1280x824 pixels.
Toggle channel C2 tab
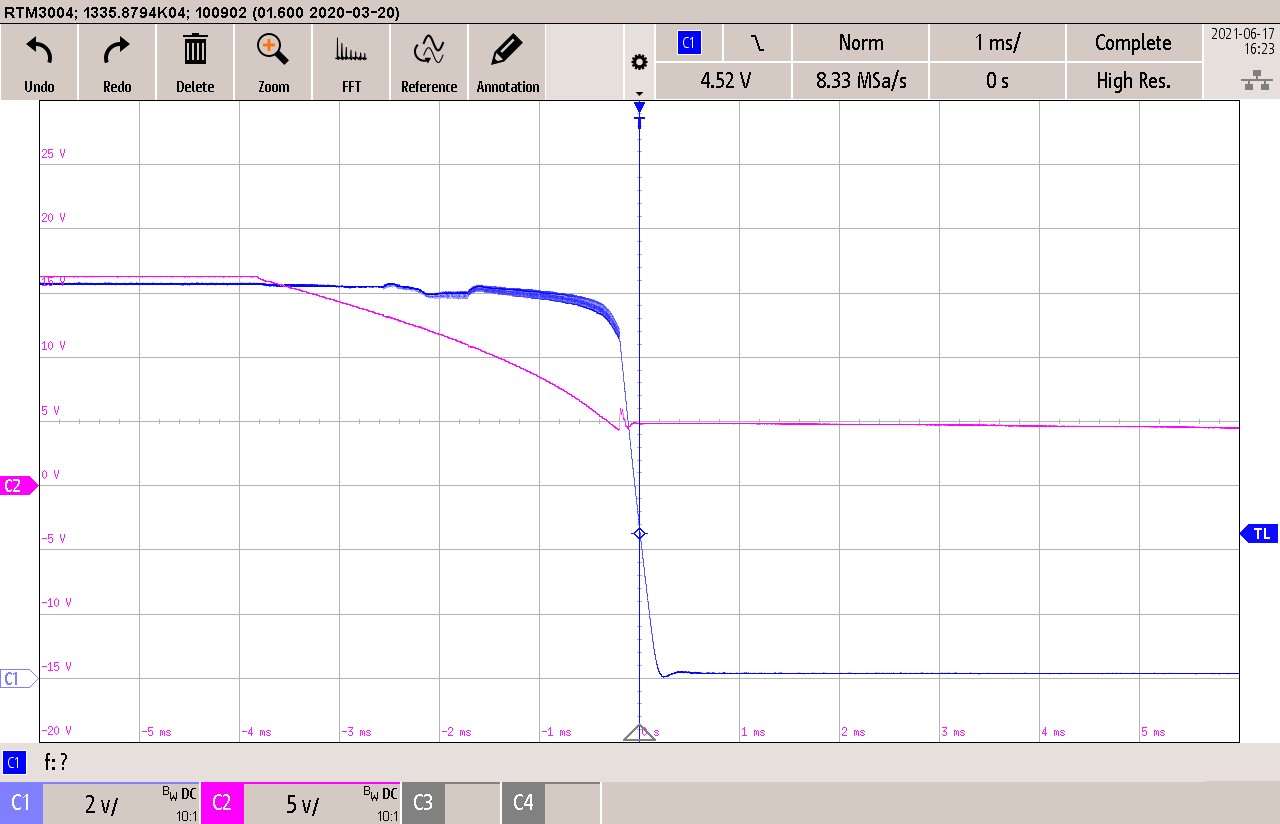(222, 803)
